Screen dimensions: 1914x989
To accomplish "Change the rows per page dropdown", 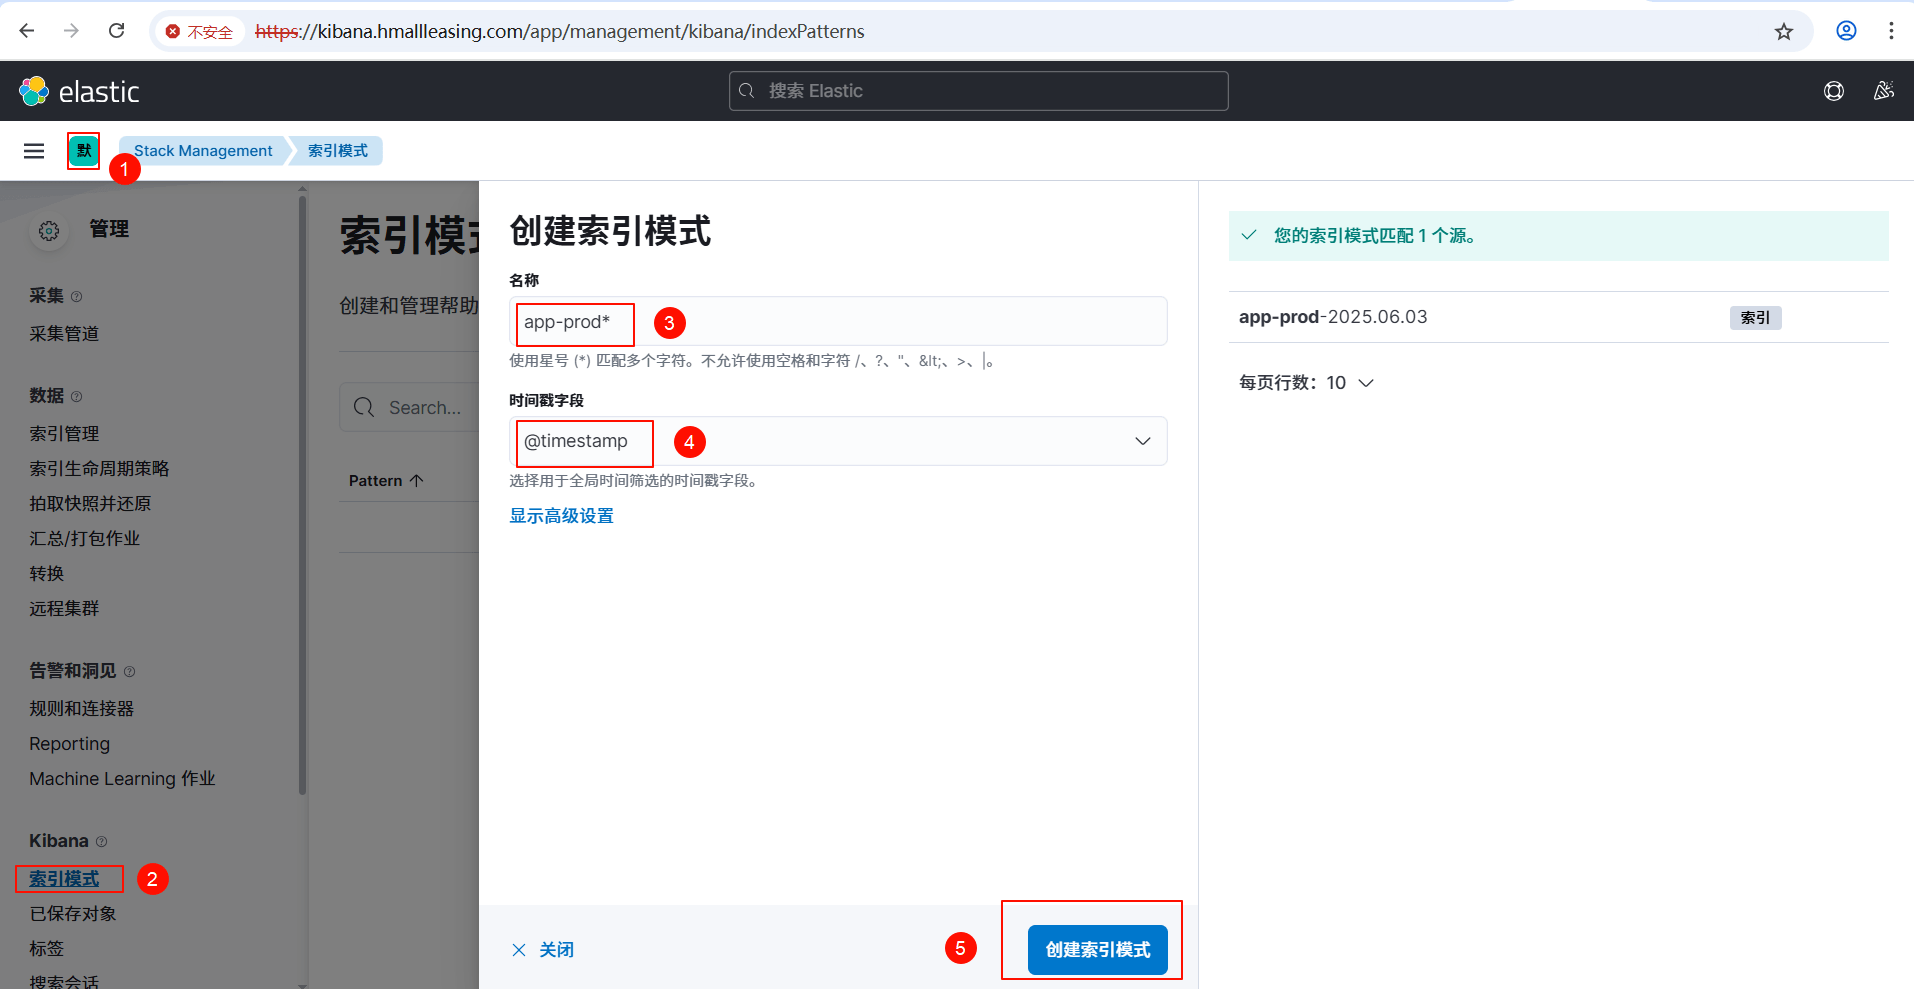I will [1306, 383].
